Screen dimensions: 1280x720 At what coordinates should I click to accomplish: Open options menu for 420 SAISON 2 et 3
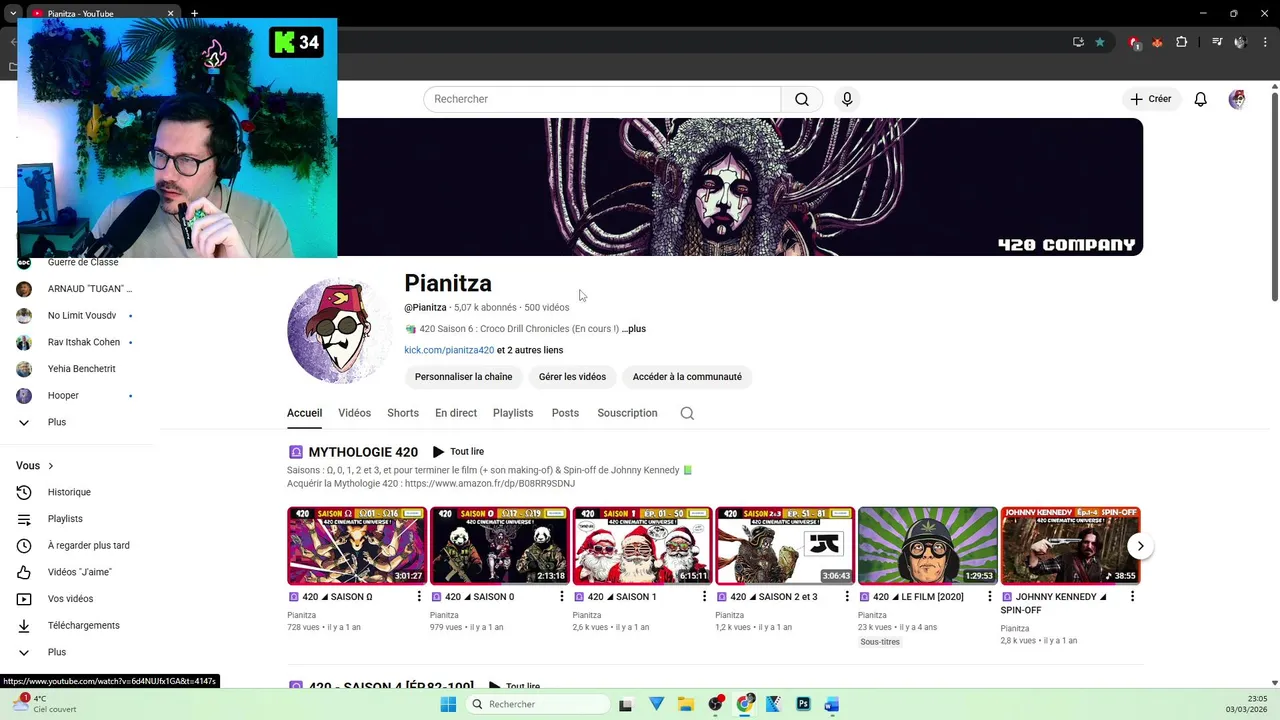coord(847,597)
